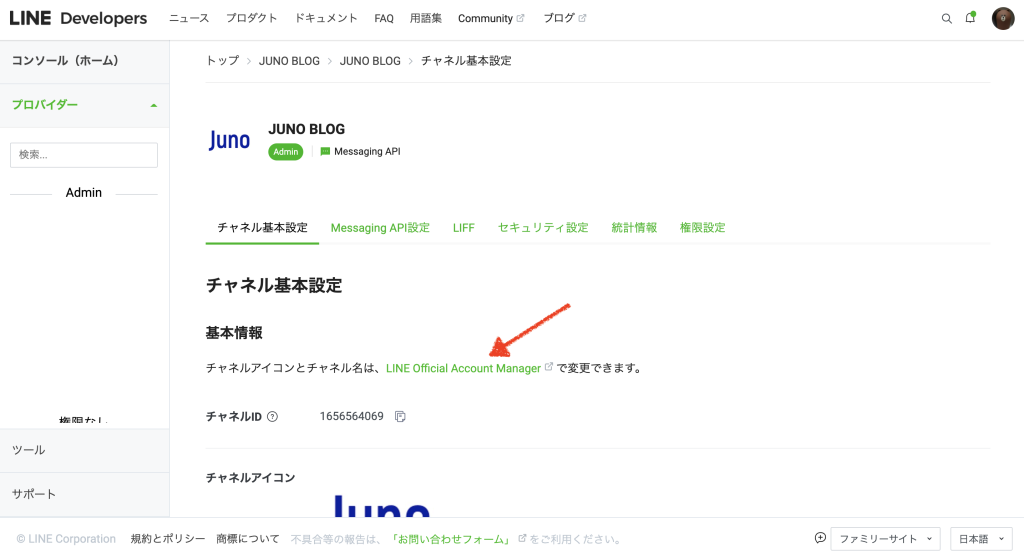Open 商標について footer link
The height and width of the screenshot is (557, 1024).
[x=248, y=539]
